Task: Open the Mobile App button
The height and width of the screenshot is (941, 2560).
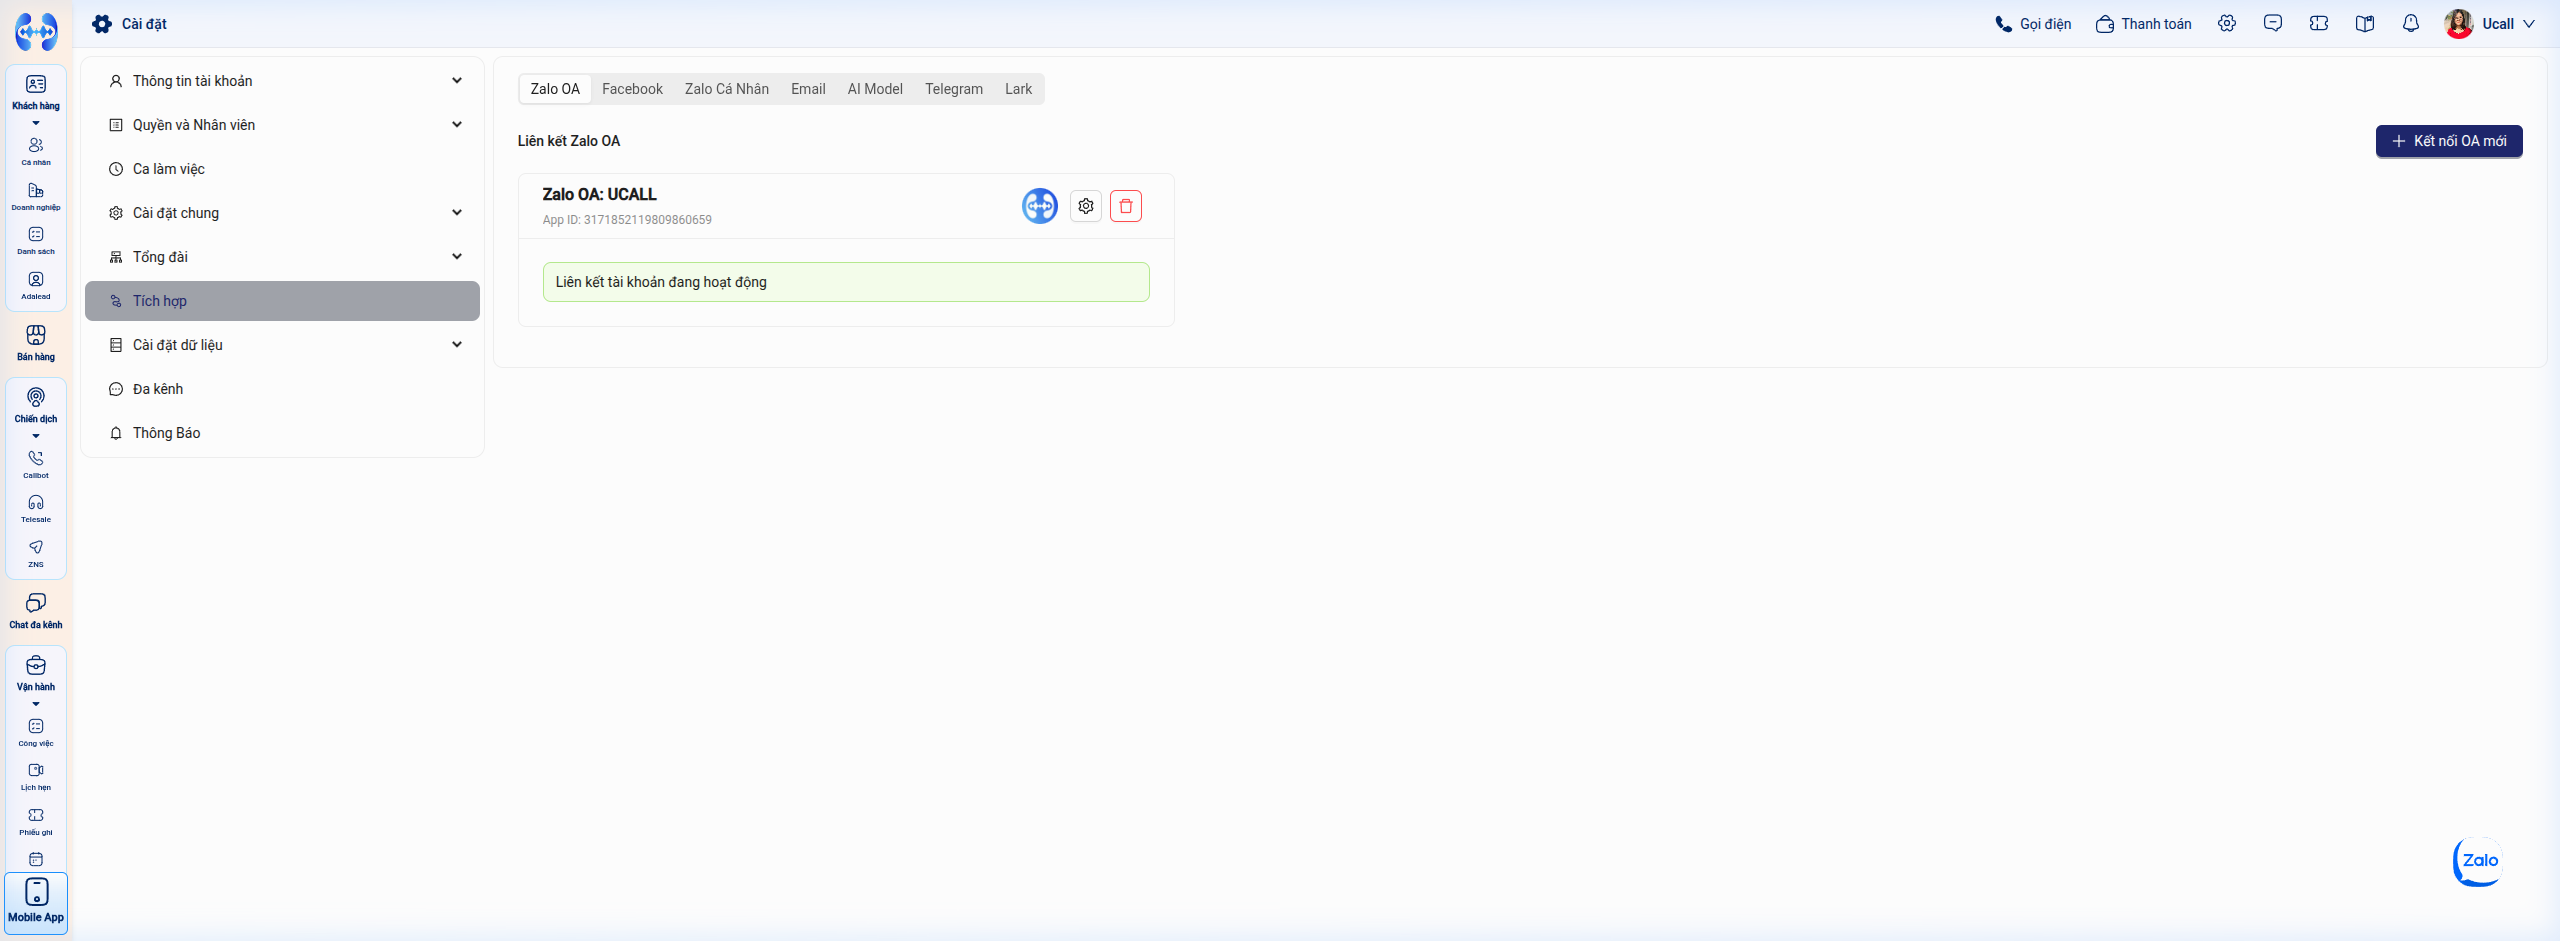Action: [36, 903]
